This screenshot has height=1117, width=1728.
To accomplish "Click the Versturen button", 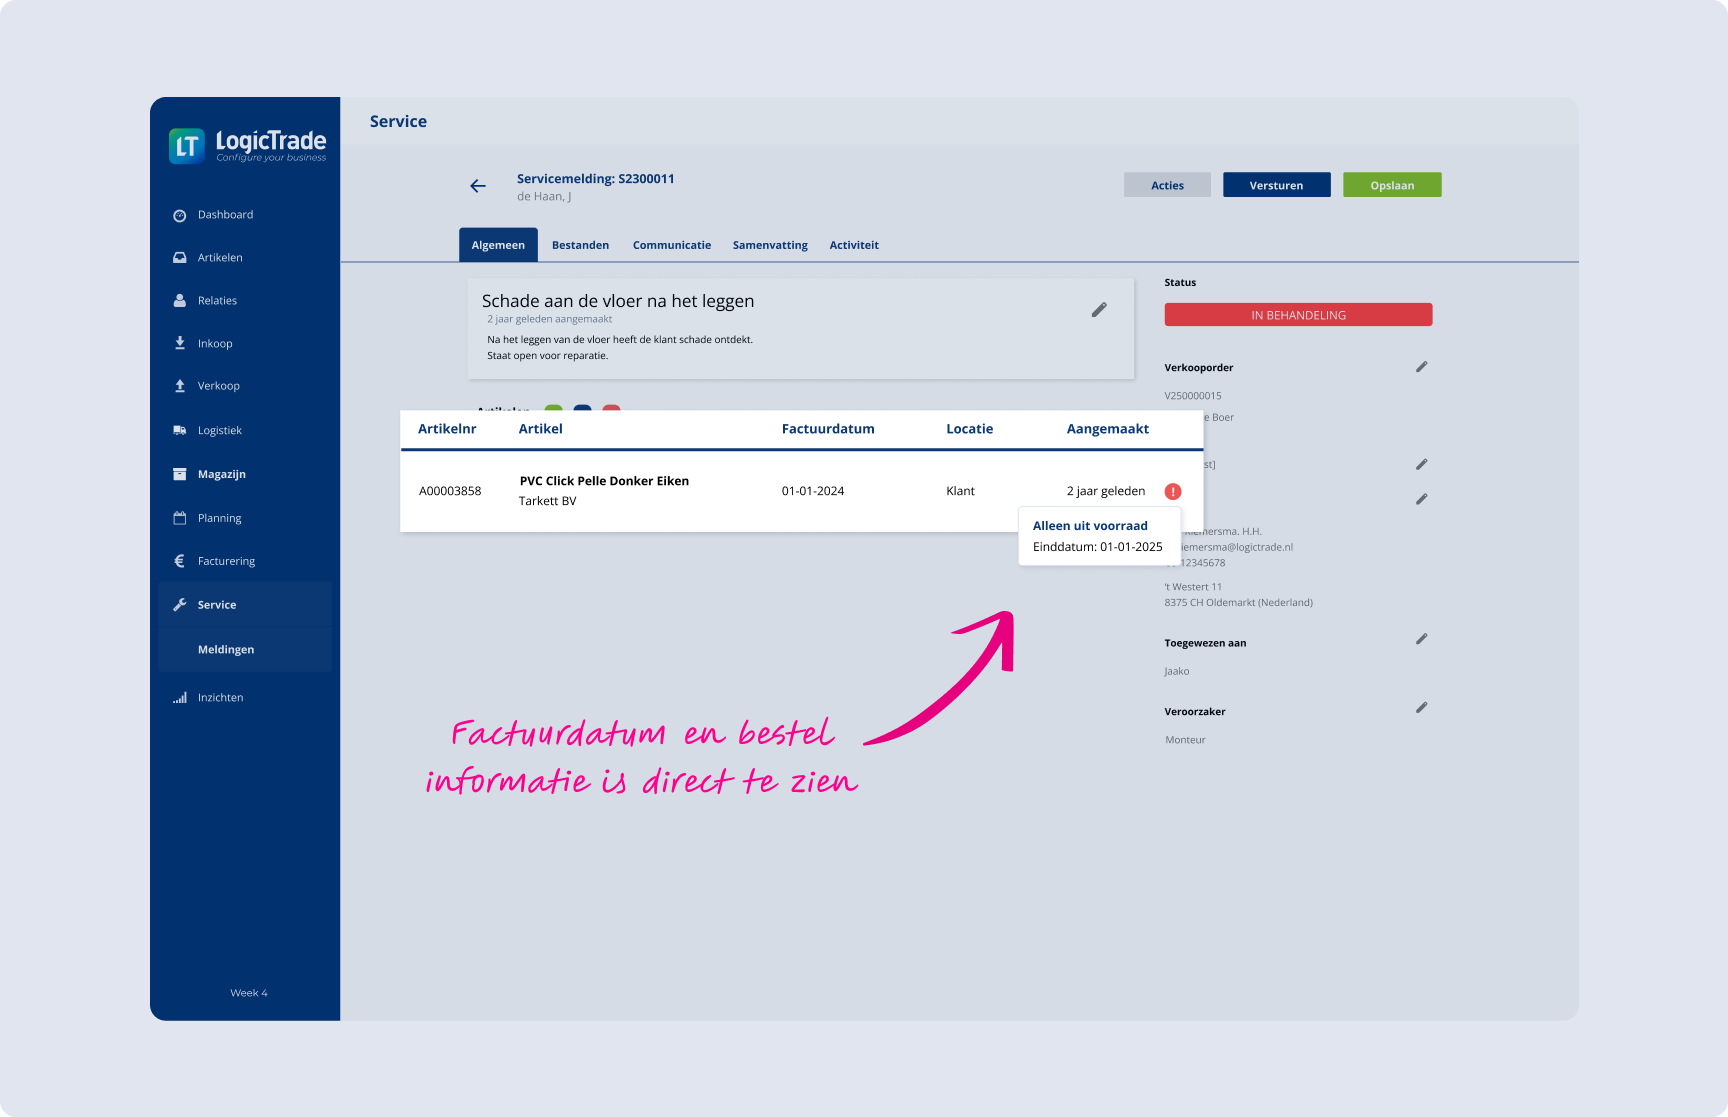I will [1276, 185].
